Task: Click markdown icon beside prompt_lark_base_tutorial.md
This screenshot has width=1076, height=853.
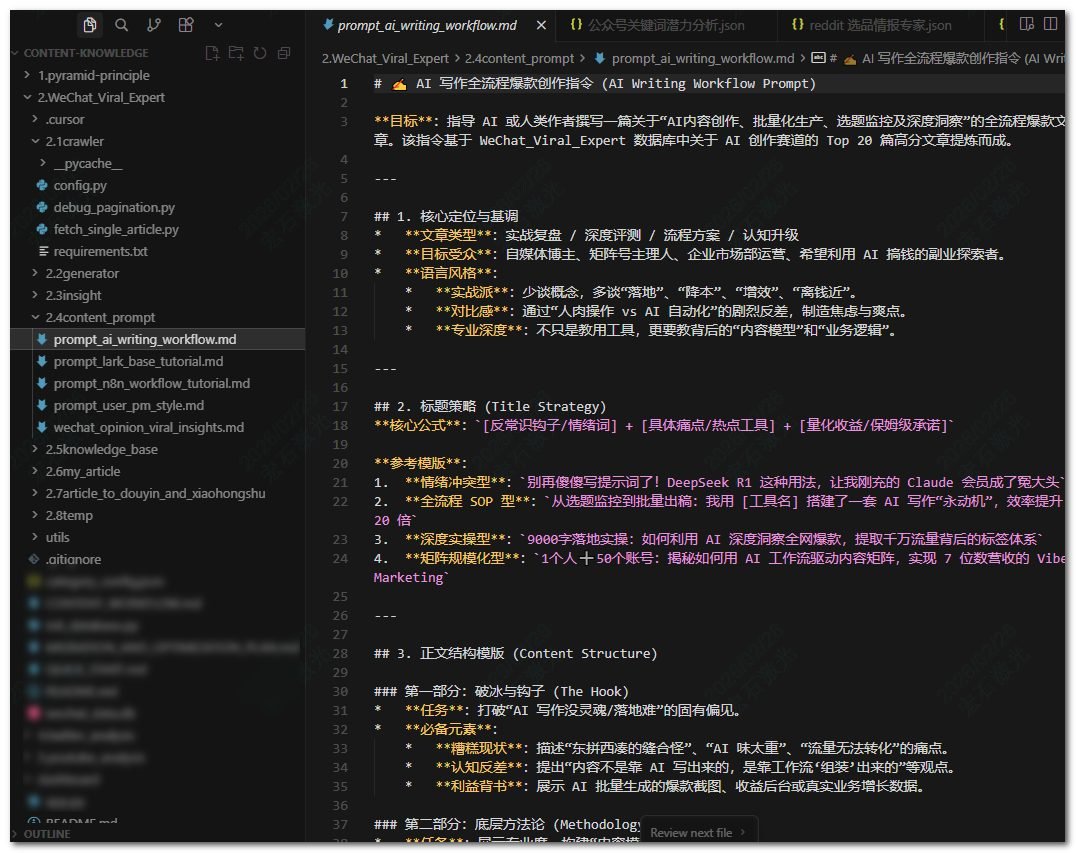Action: tap(42, 361)
